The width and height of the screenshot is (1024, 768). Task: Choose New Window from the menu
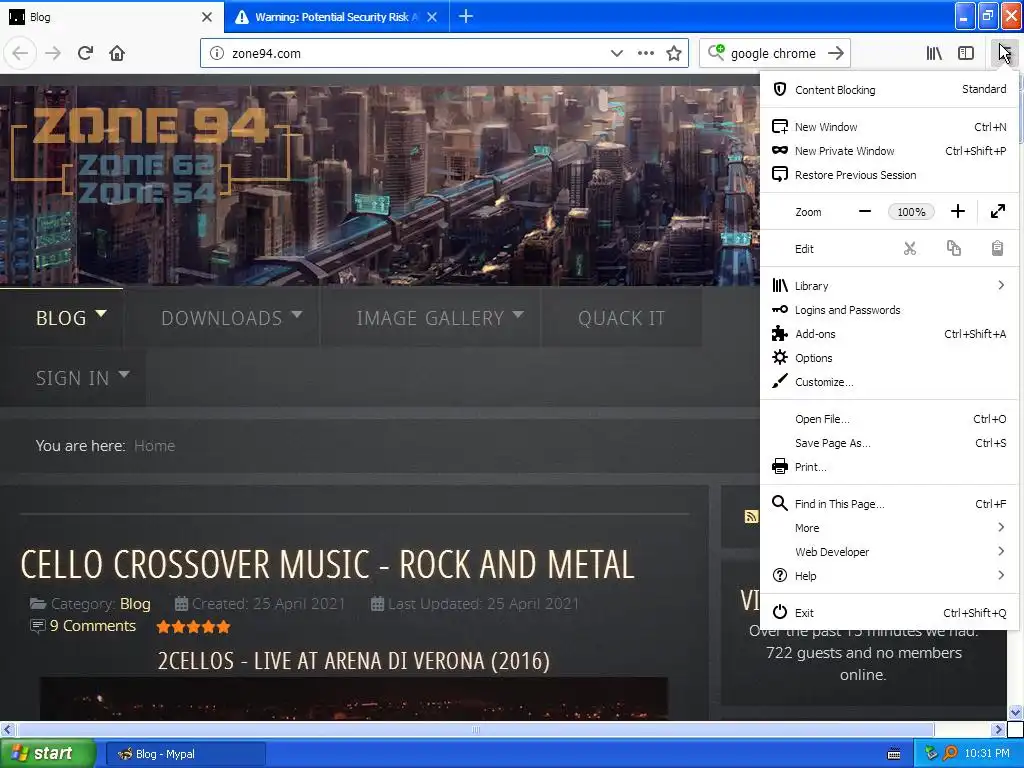(x=889, y=127)
